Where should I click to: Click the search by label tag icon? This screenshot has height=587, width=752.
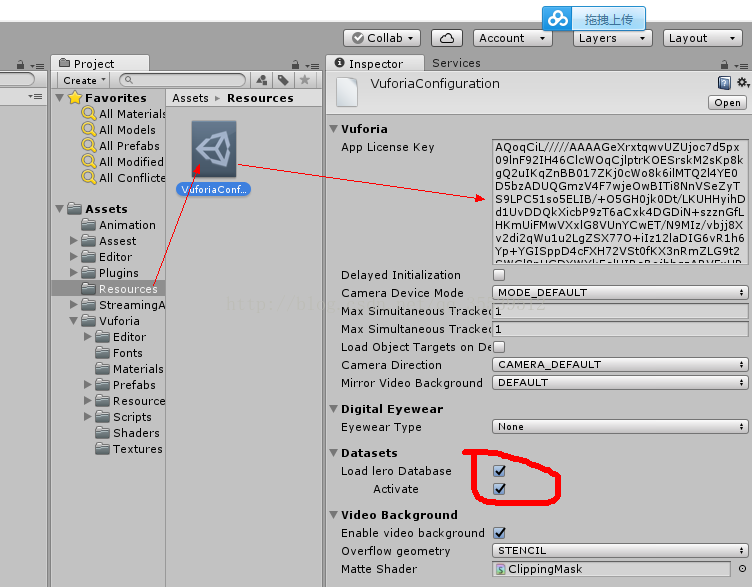click(283, 80)
